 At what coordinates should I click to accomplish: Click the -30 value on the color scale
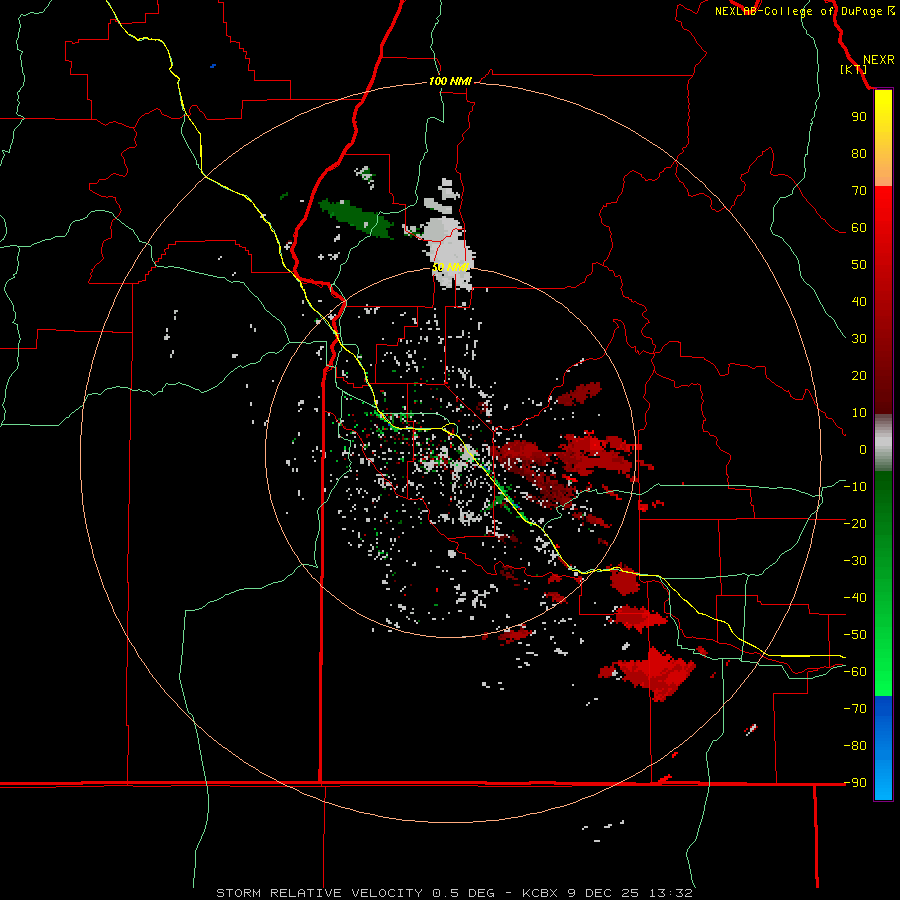click(x=855, y=560)
